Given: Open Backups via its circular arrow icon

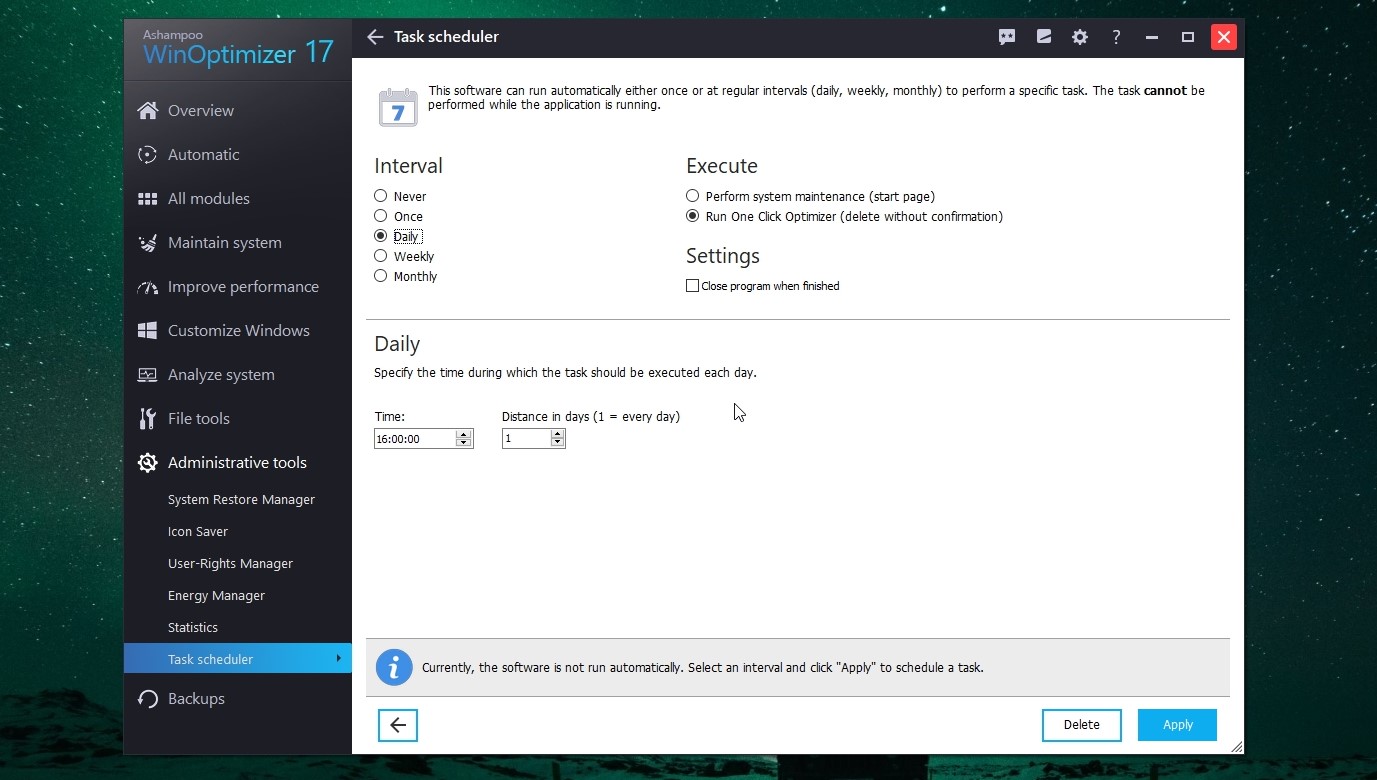Looking at the screenshot, I should 147,699.
